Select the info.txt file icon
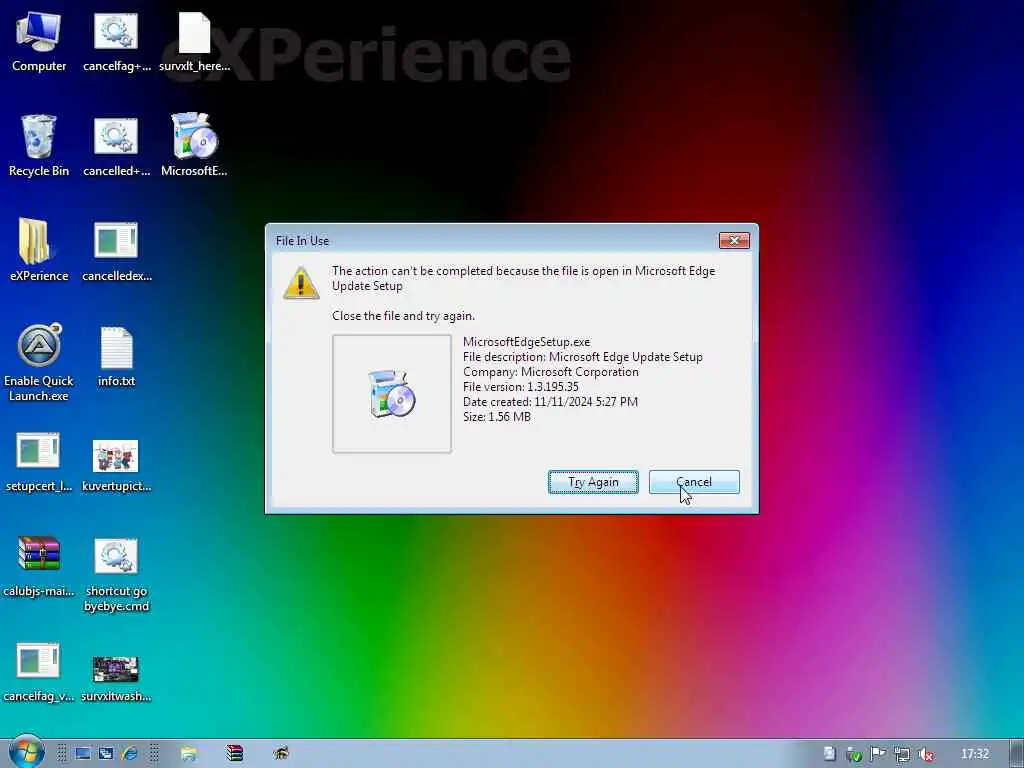 click(116, 357)
